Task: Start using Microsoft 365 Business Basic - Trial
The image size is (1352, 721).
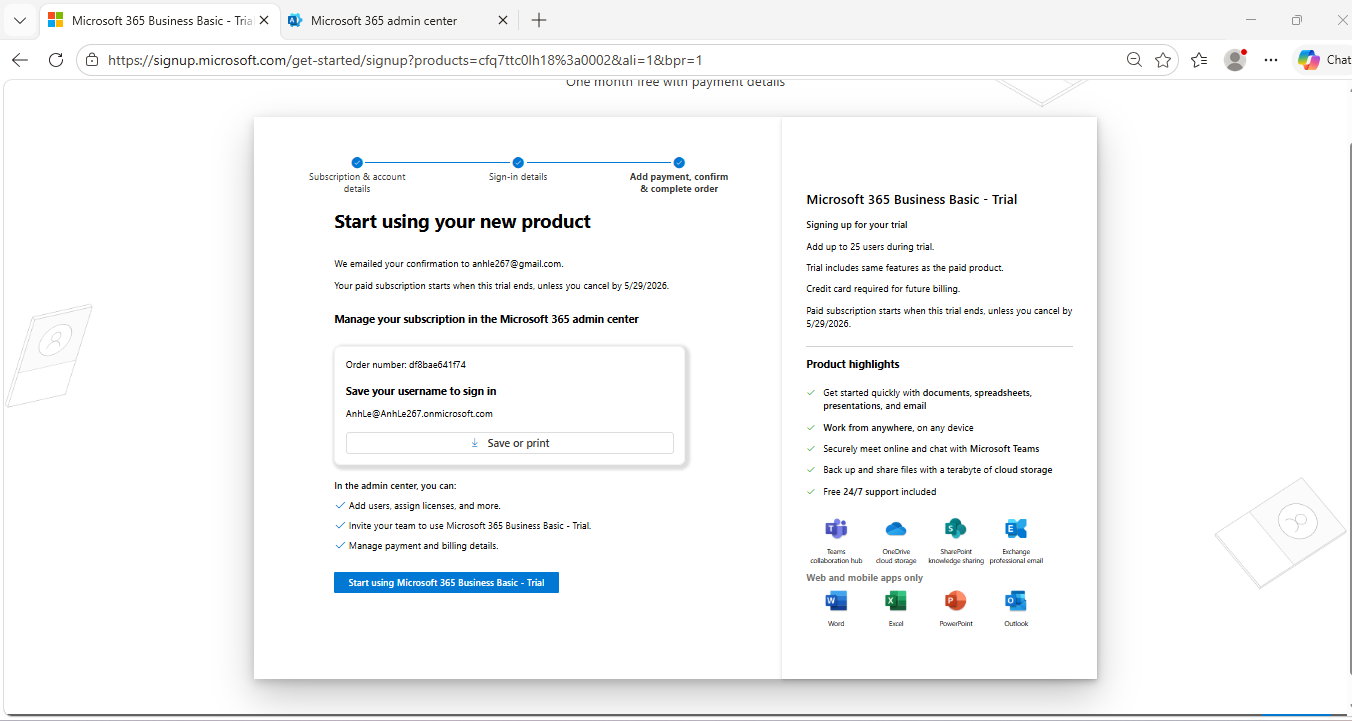Action: click(x=446, y=582)
